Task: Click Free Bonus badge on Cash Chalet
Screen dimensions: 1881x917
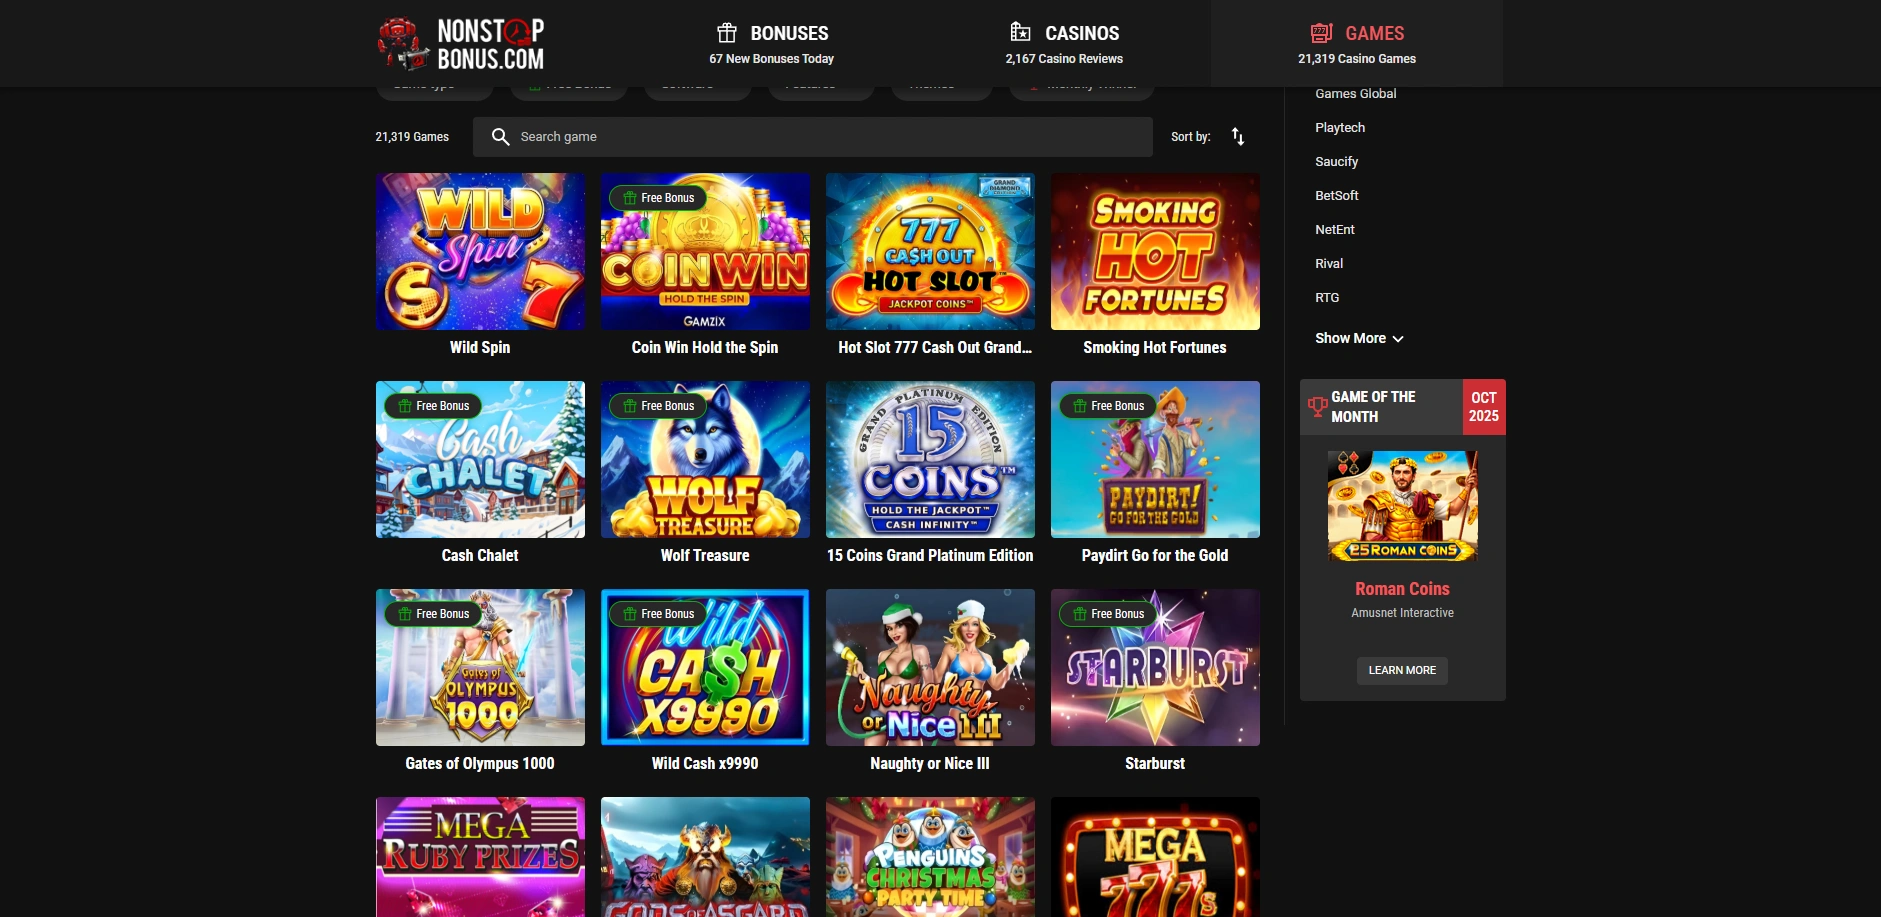Action: [433, 406]
